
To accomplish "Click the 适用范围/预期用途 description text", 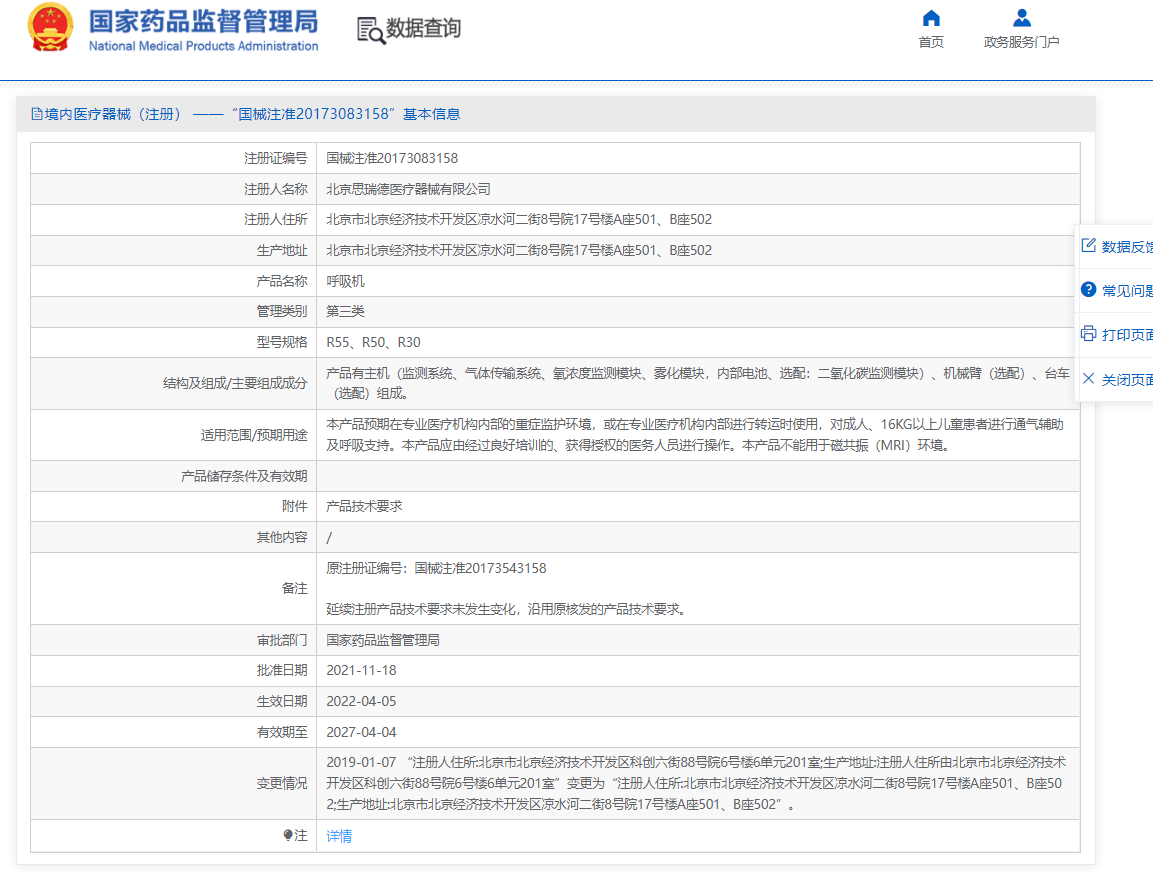I will (x=695, y=435).
